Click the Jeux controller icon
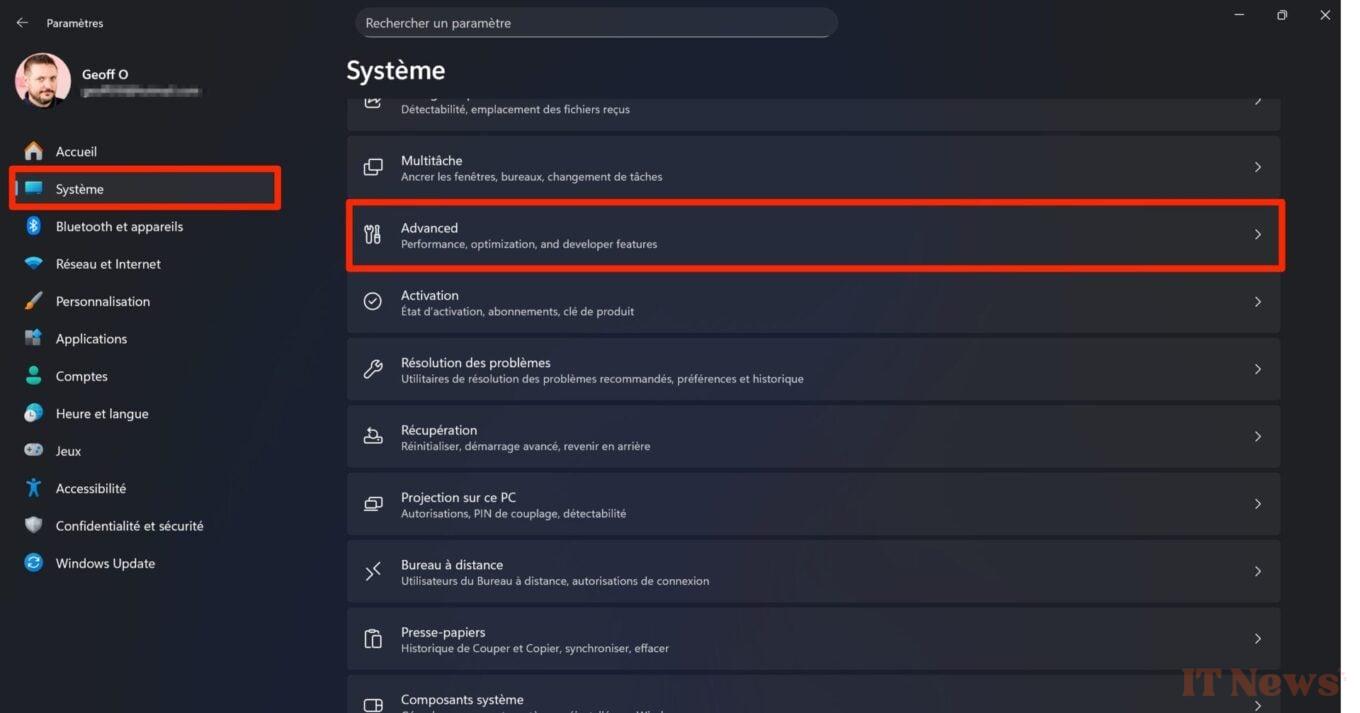Image resolution: width=1360 pixels, height=713 pixels. pyautogui.click(x=34, y=451)
